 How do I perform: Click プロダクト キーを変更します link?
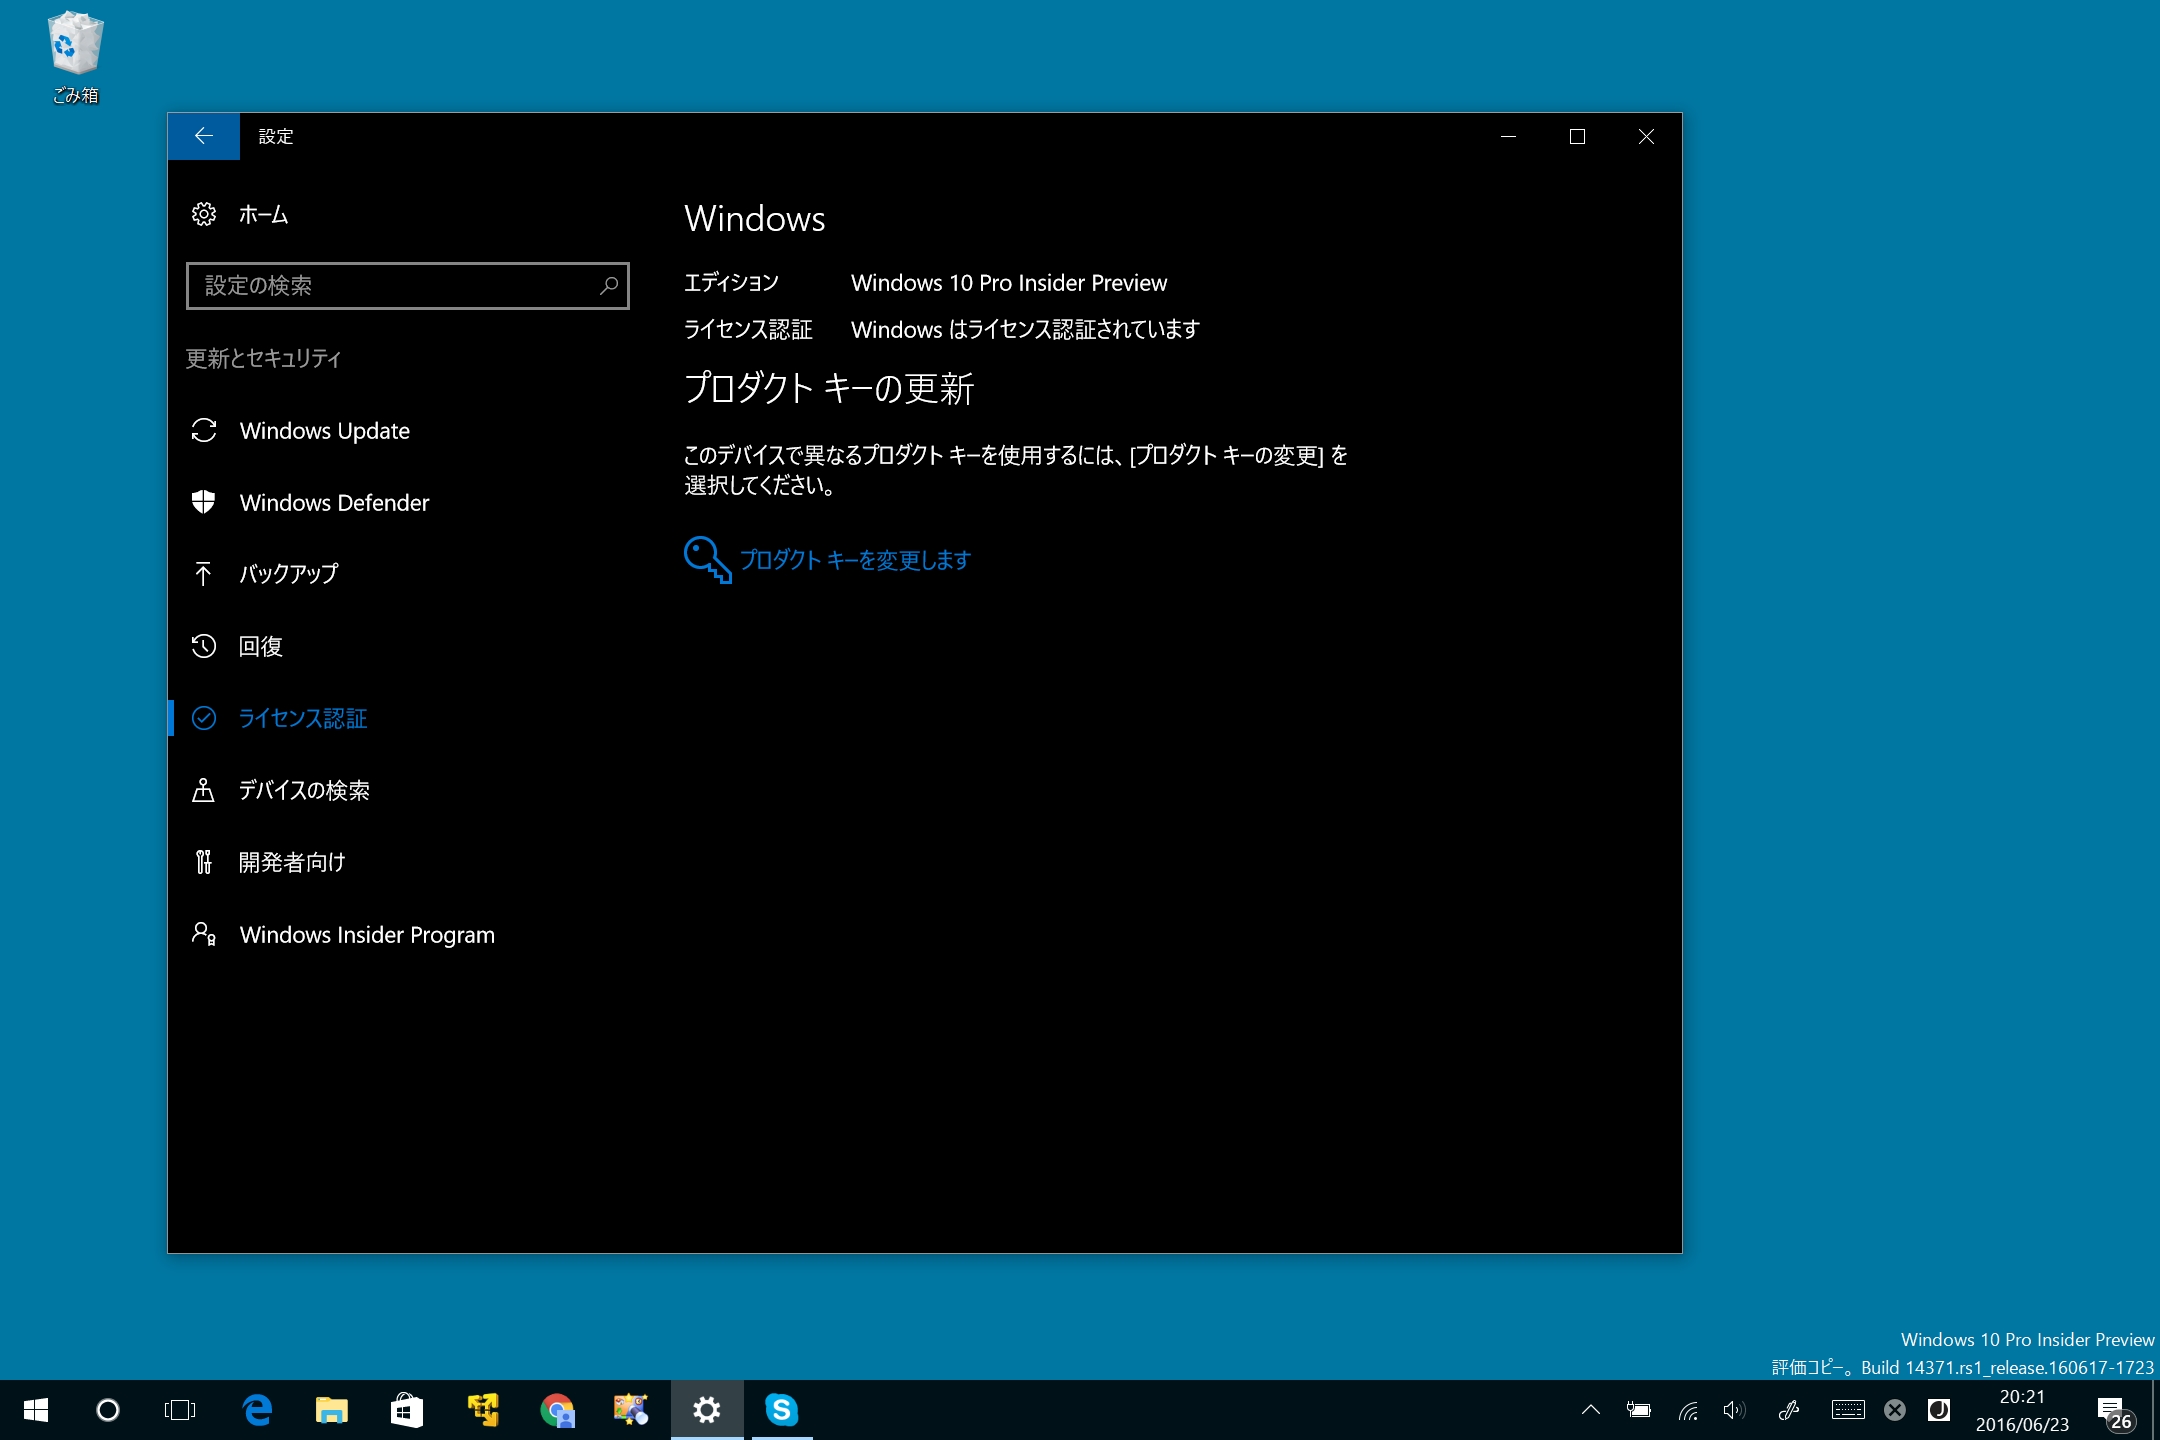(855, 560)
